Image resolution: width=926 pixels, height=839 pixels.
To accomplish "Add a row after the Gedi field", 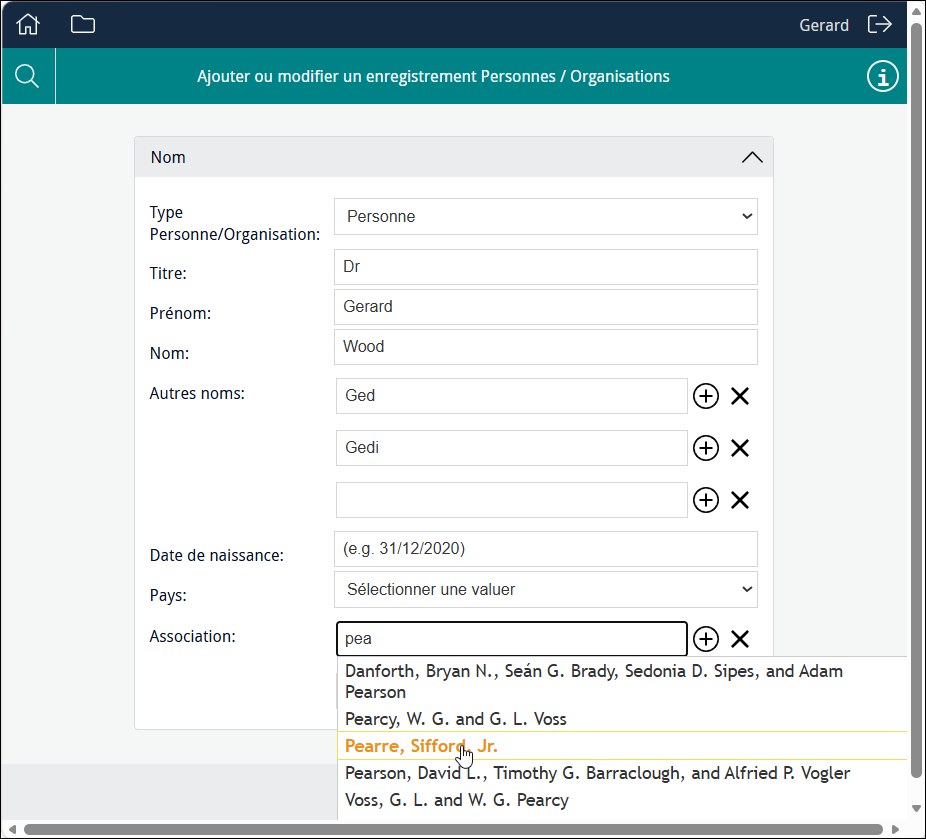I will pyautogui.click(x=706, y=448).
